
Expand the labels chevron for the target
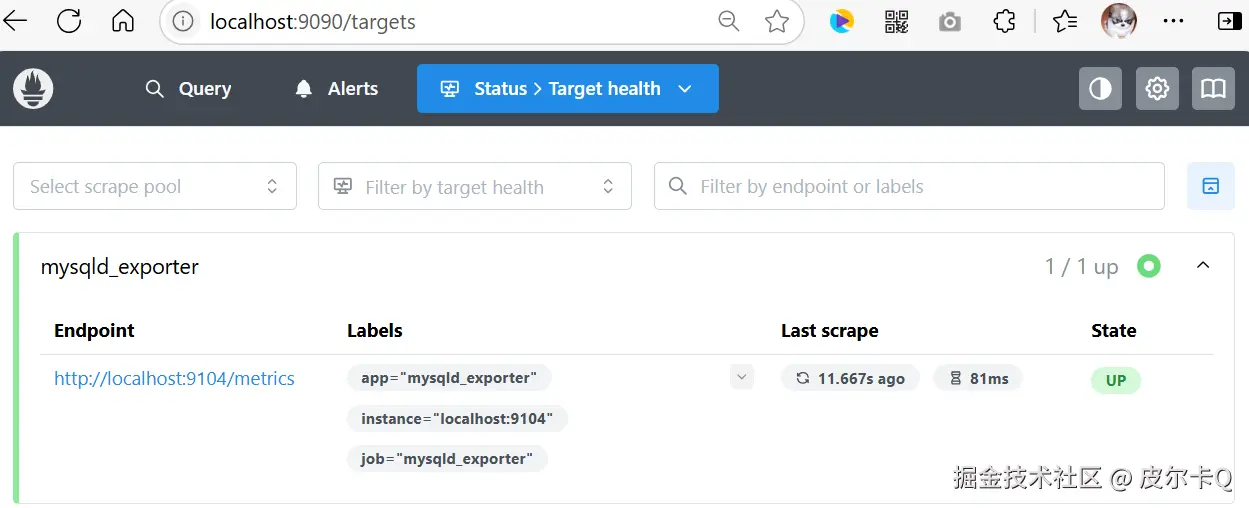[741, 377]
